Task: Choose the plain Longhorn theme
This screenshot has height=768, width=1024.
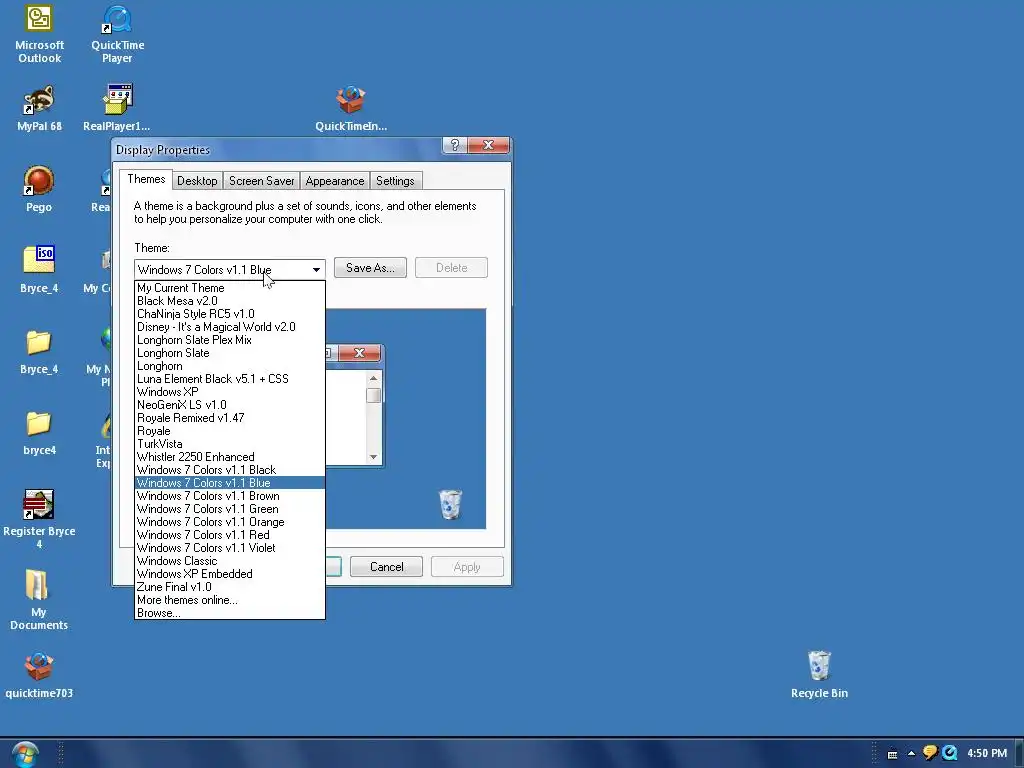Action: click(230, 366)
